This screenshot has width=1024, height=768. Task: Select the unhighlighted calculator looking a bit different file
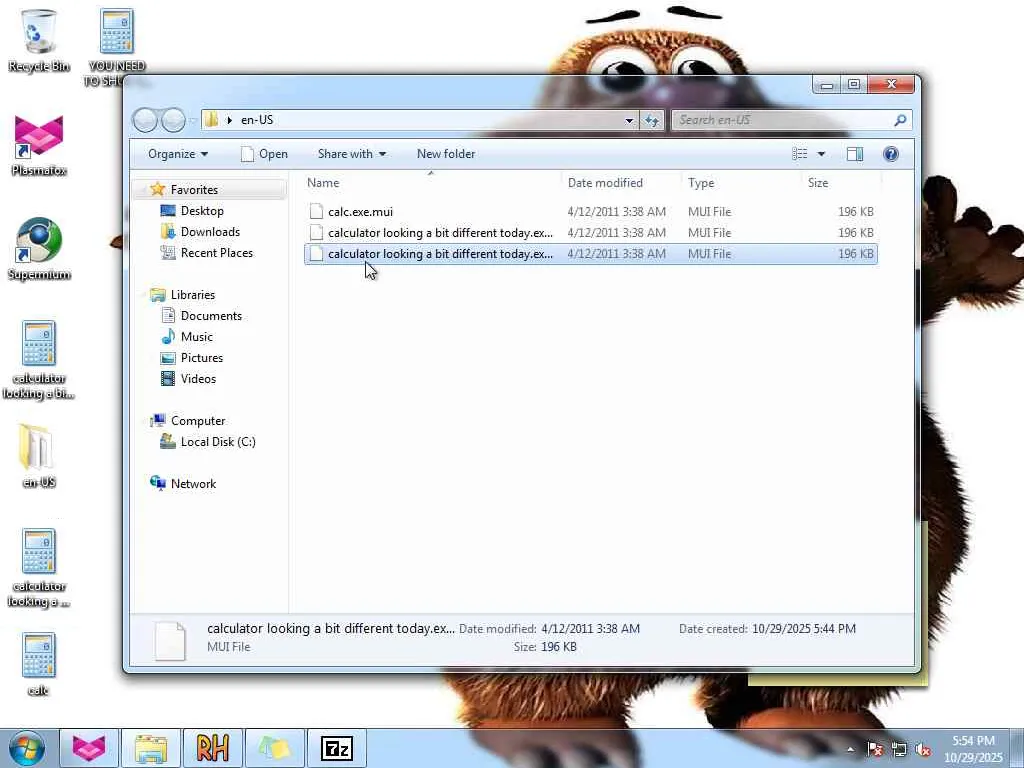click(x=591, y=232)
